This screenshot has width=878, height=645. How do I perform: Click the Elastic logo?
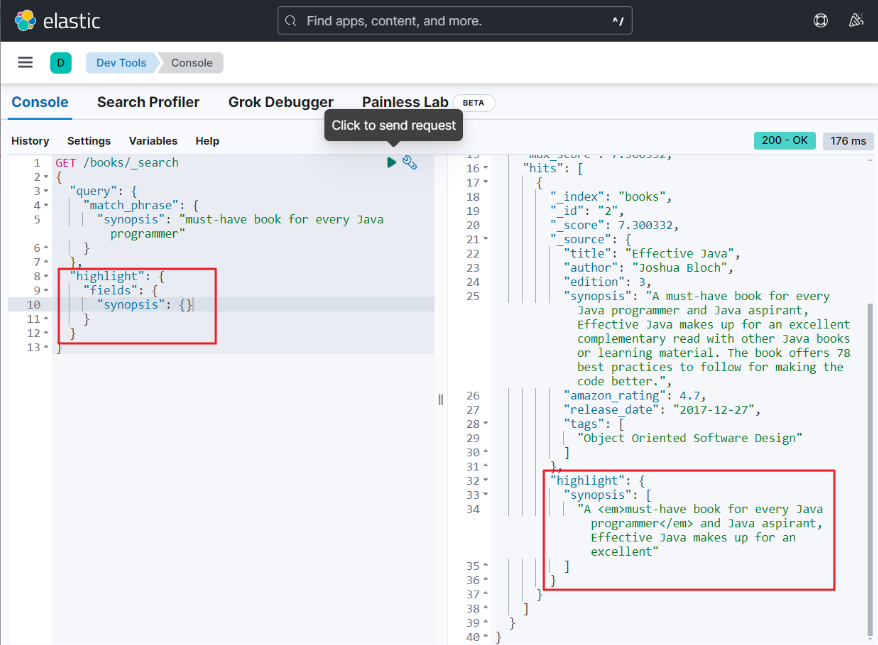pos(57,21)
